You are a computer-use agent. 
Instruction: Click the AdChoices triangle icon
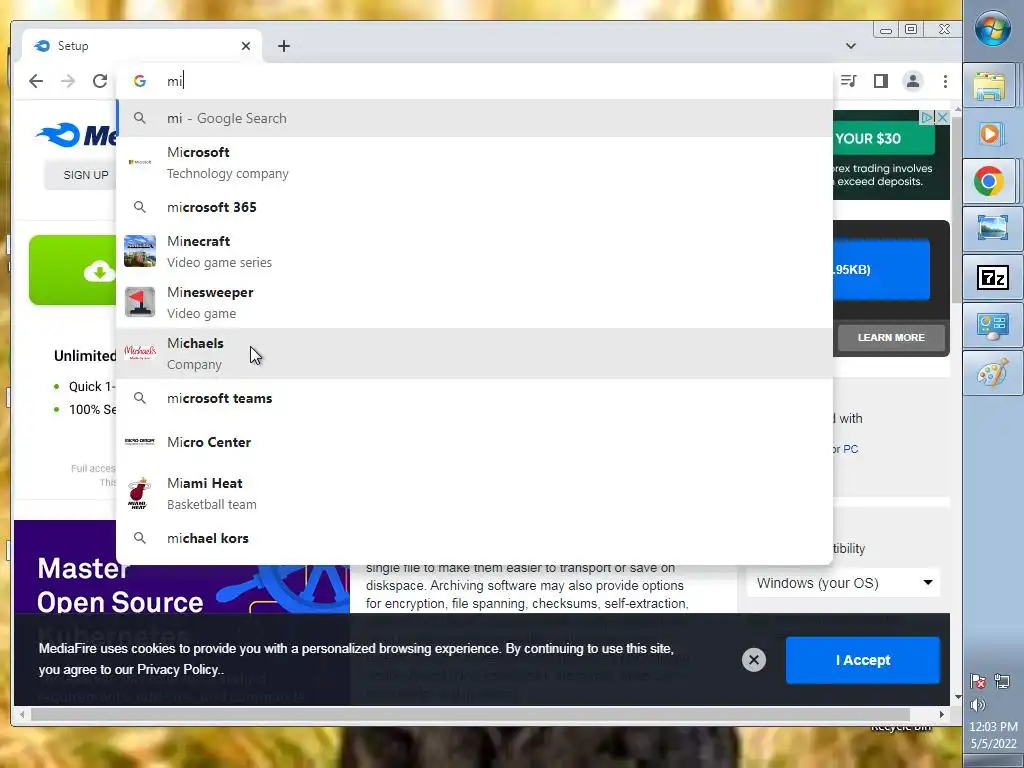pos(927,118)
